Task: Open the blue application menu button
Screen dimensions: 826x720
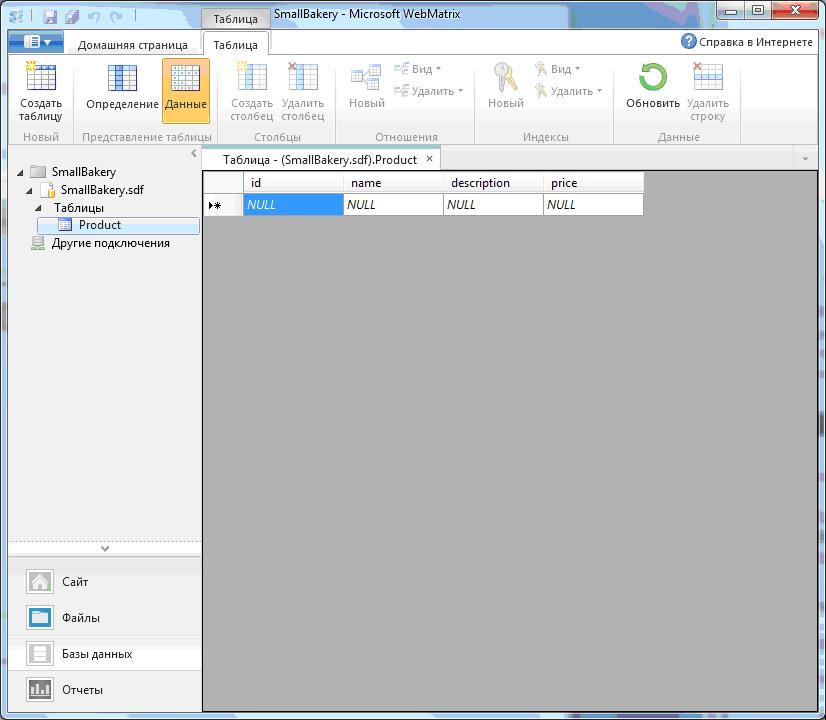Action: coord(36,42)
